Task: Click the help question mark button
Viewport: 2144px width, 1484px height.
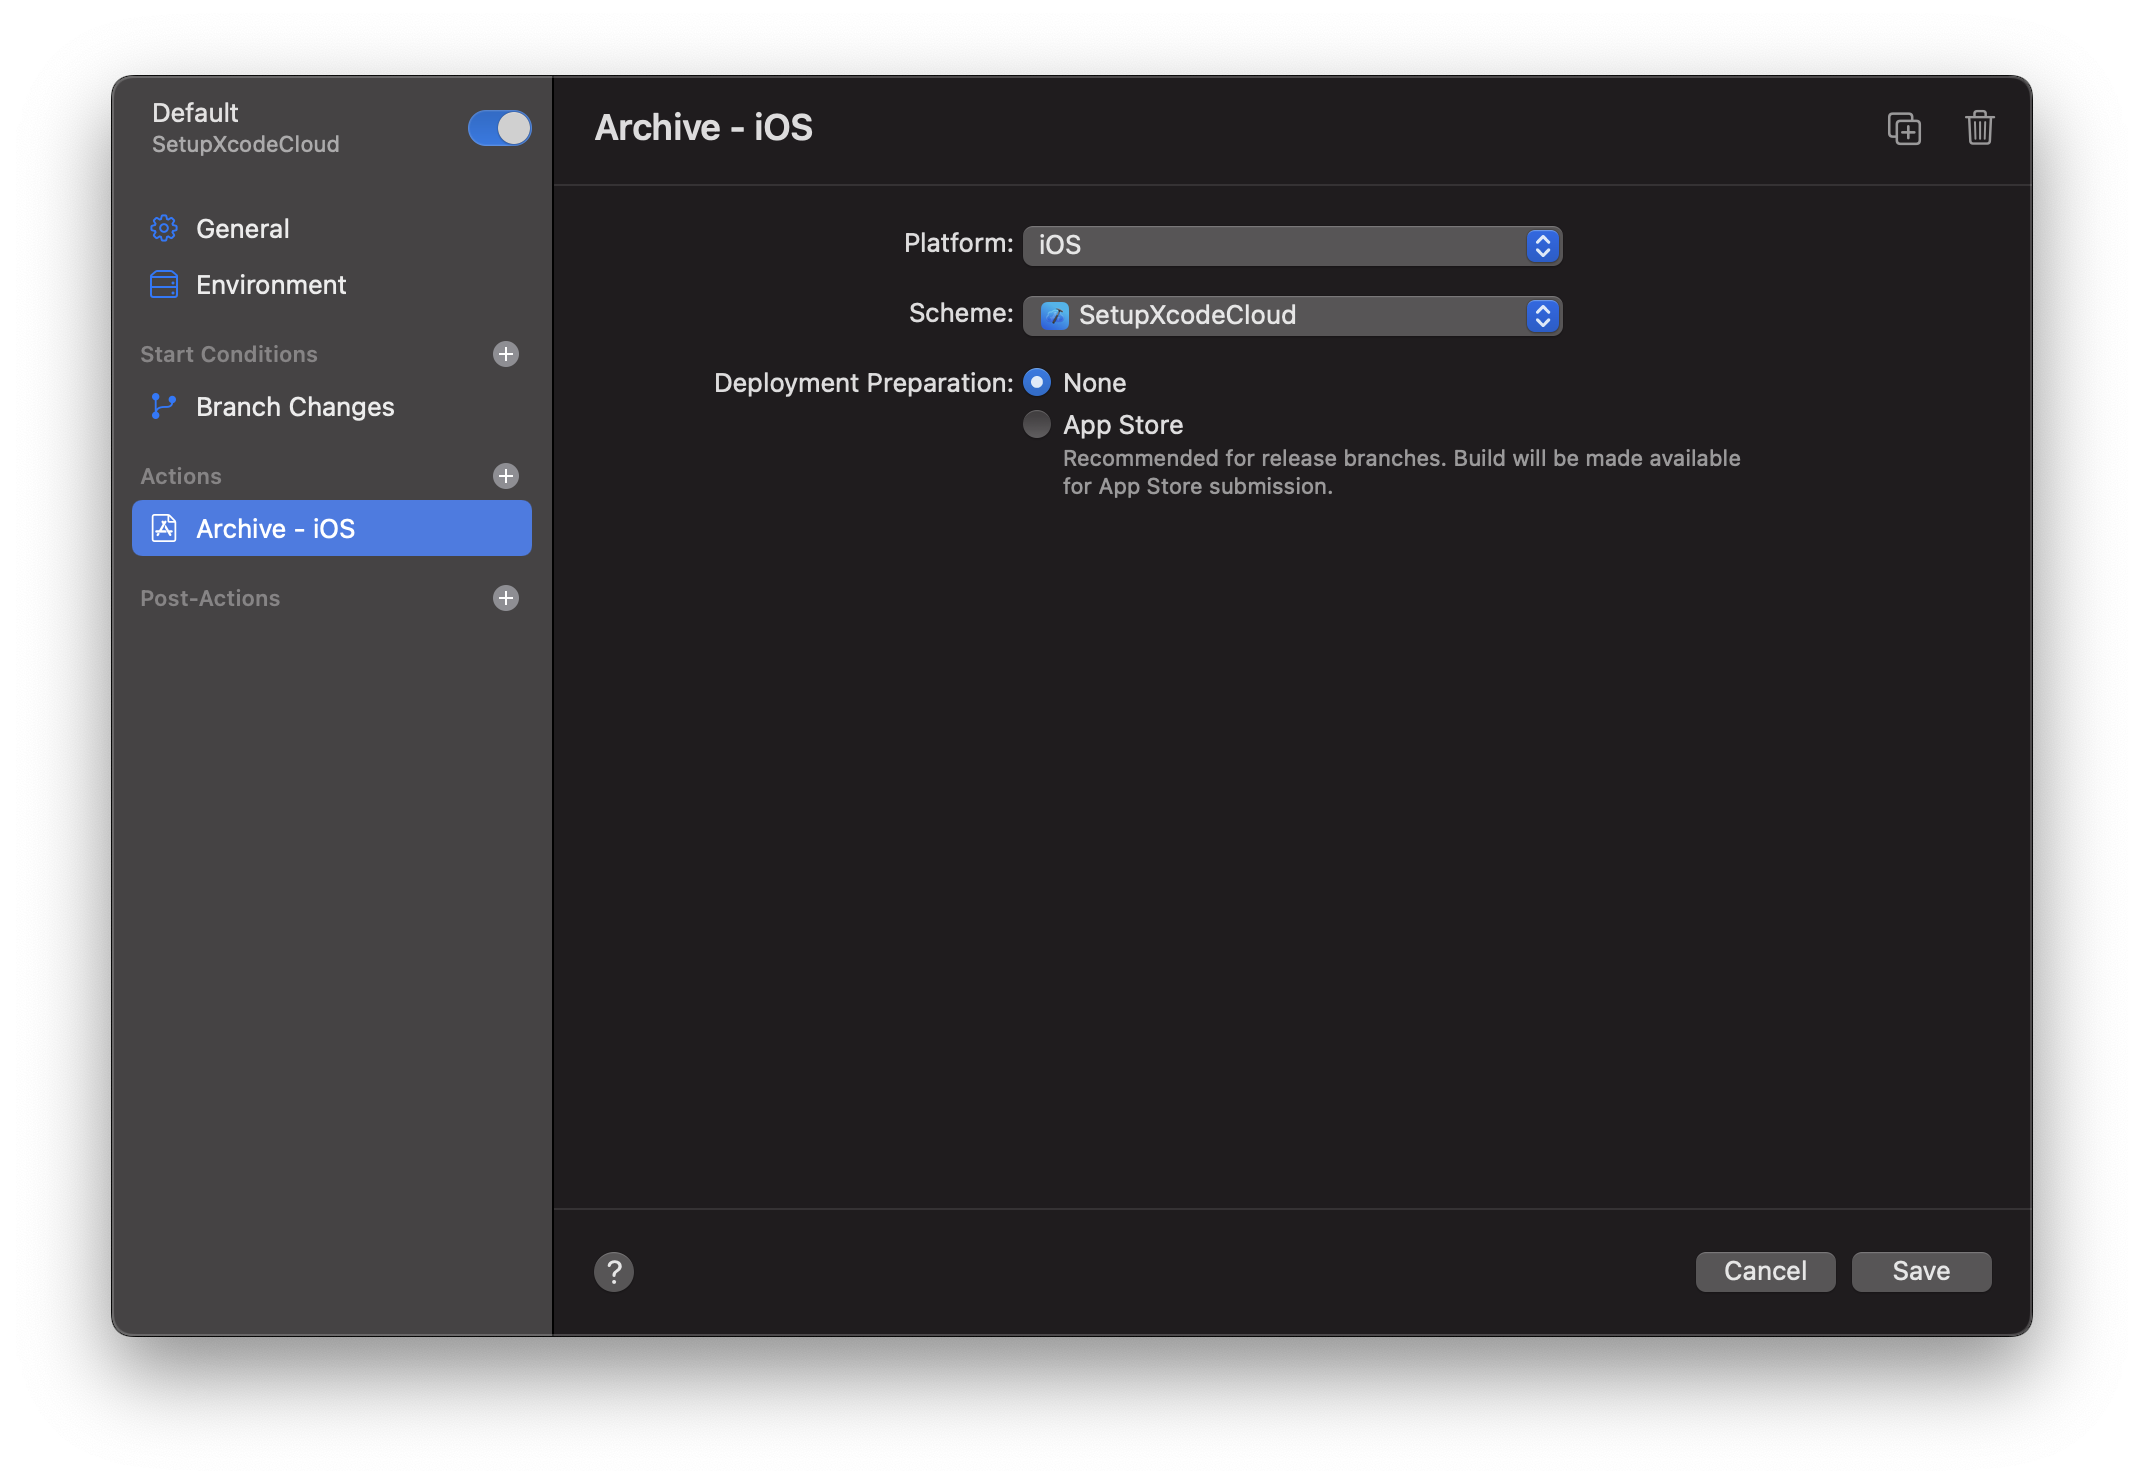Action: point(614,1271)
